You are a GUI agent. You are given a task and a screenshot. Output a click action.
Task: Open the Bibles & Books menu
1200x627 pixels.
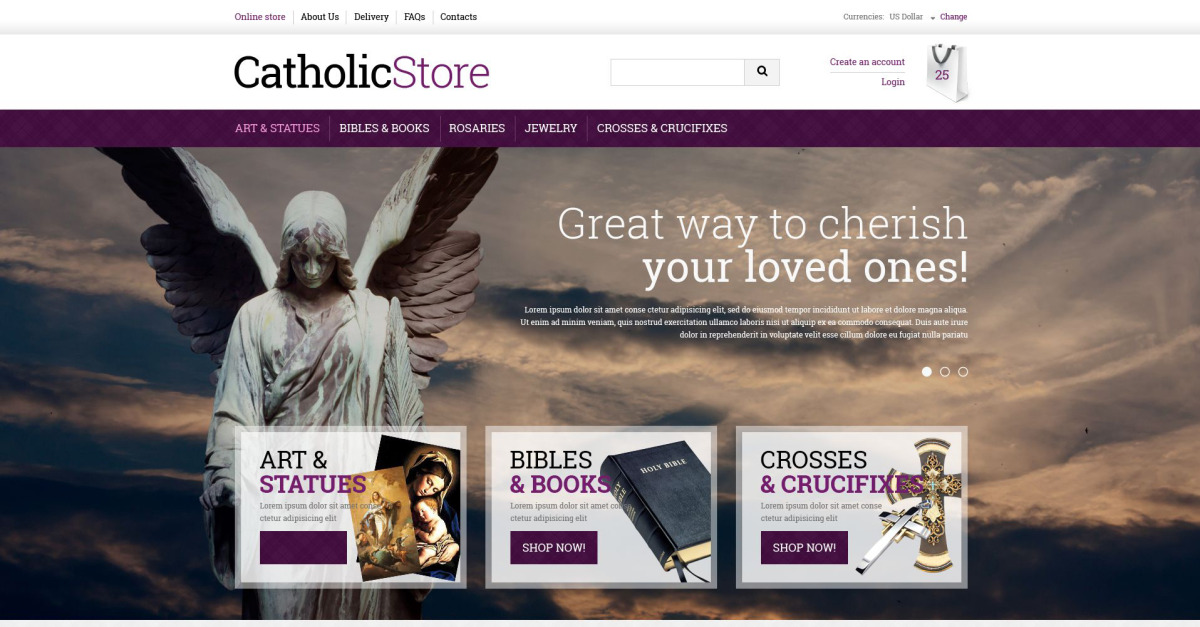click(x=384, y=128)
